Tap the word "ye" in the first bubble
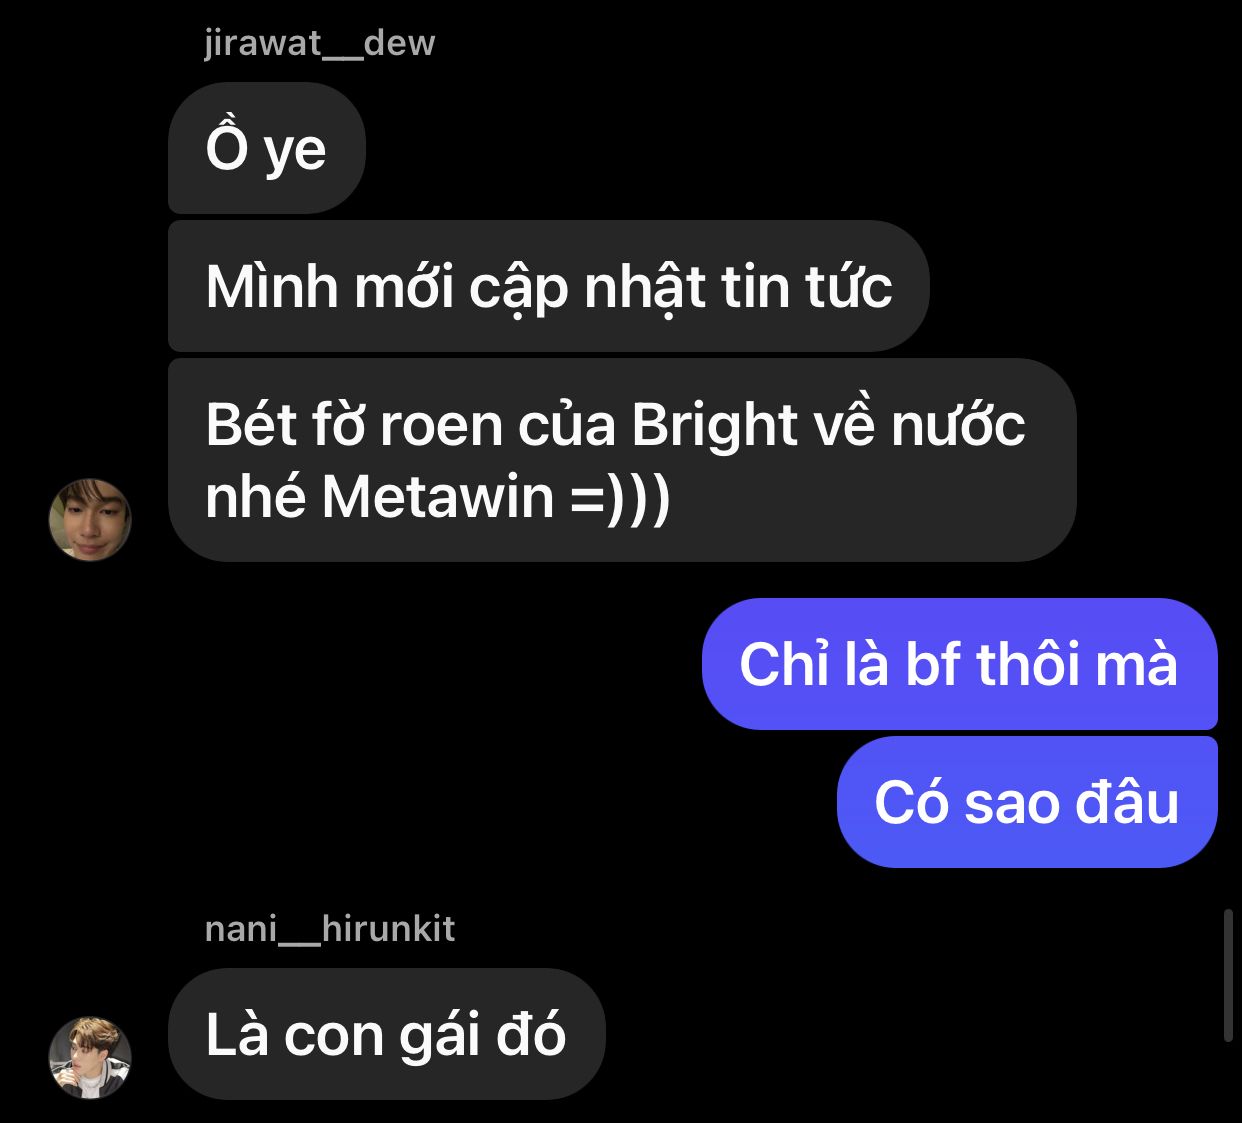 [295, 150]
